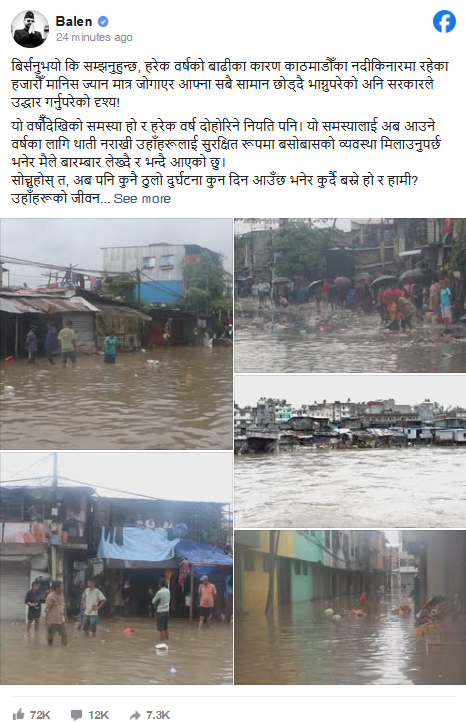This screenshot has width=466, height=723.
Task: Open photo of crowd holding umbrellas
Action: (x=350, y=296)
